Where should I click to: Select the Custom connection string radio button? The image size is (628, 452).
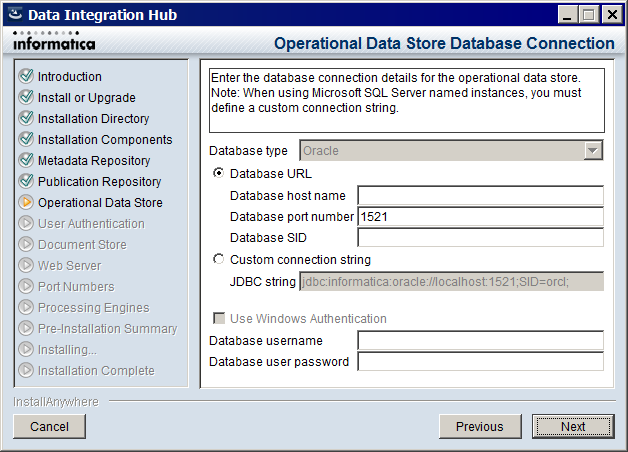[218, 259]
